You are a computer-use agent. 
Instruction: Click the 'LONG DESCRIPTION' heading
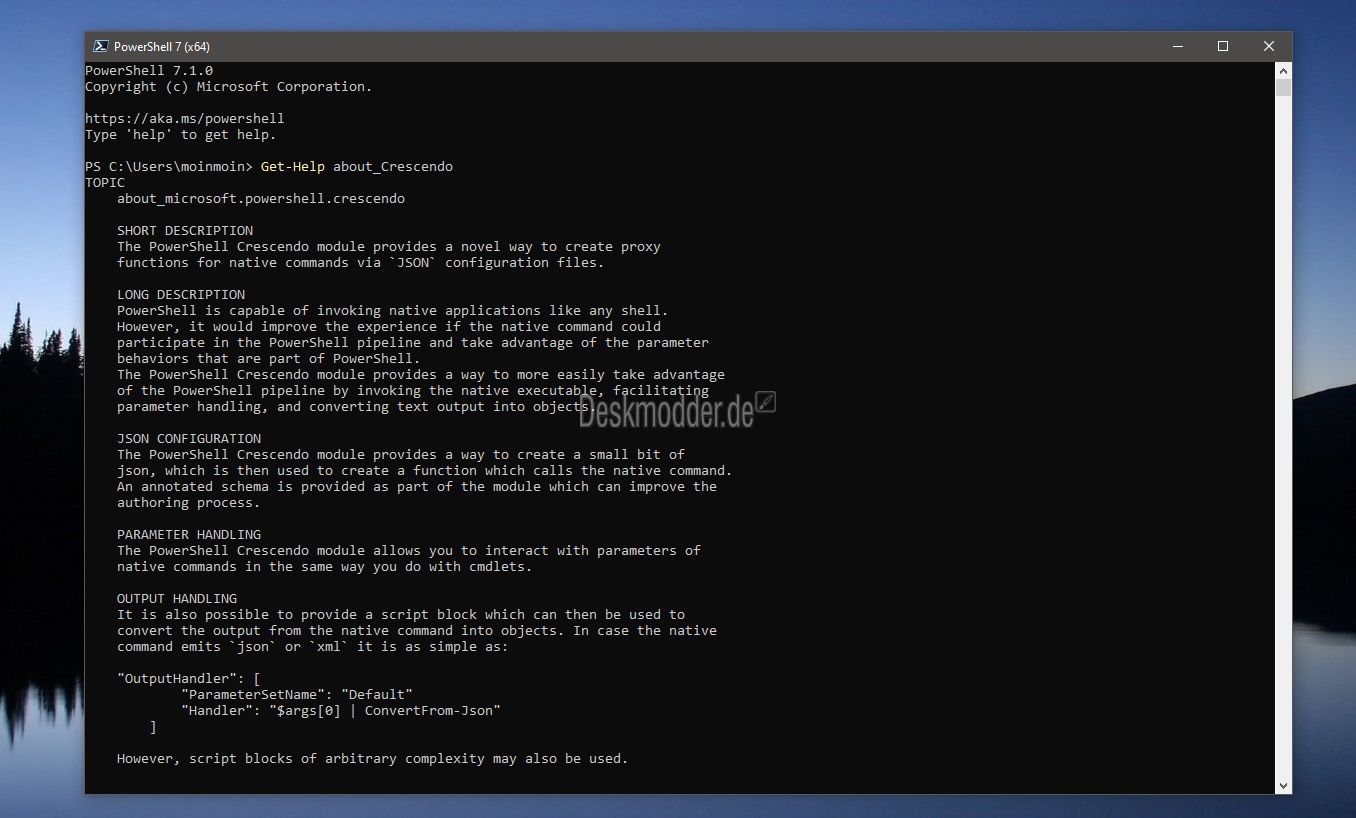click(181, 294)
